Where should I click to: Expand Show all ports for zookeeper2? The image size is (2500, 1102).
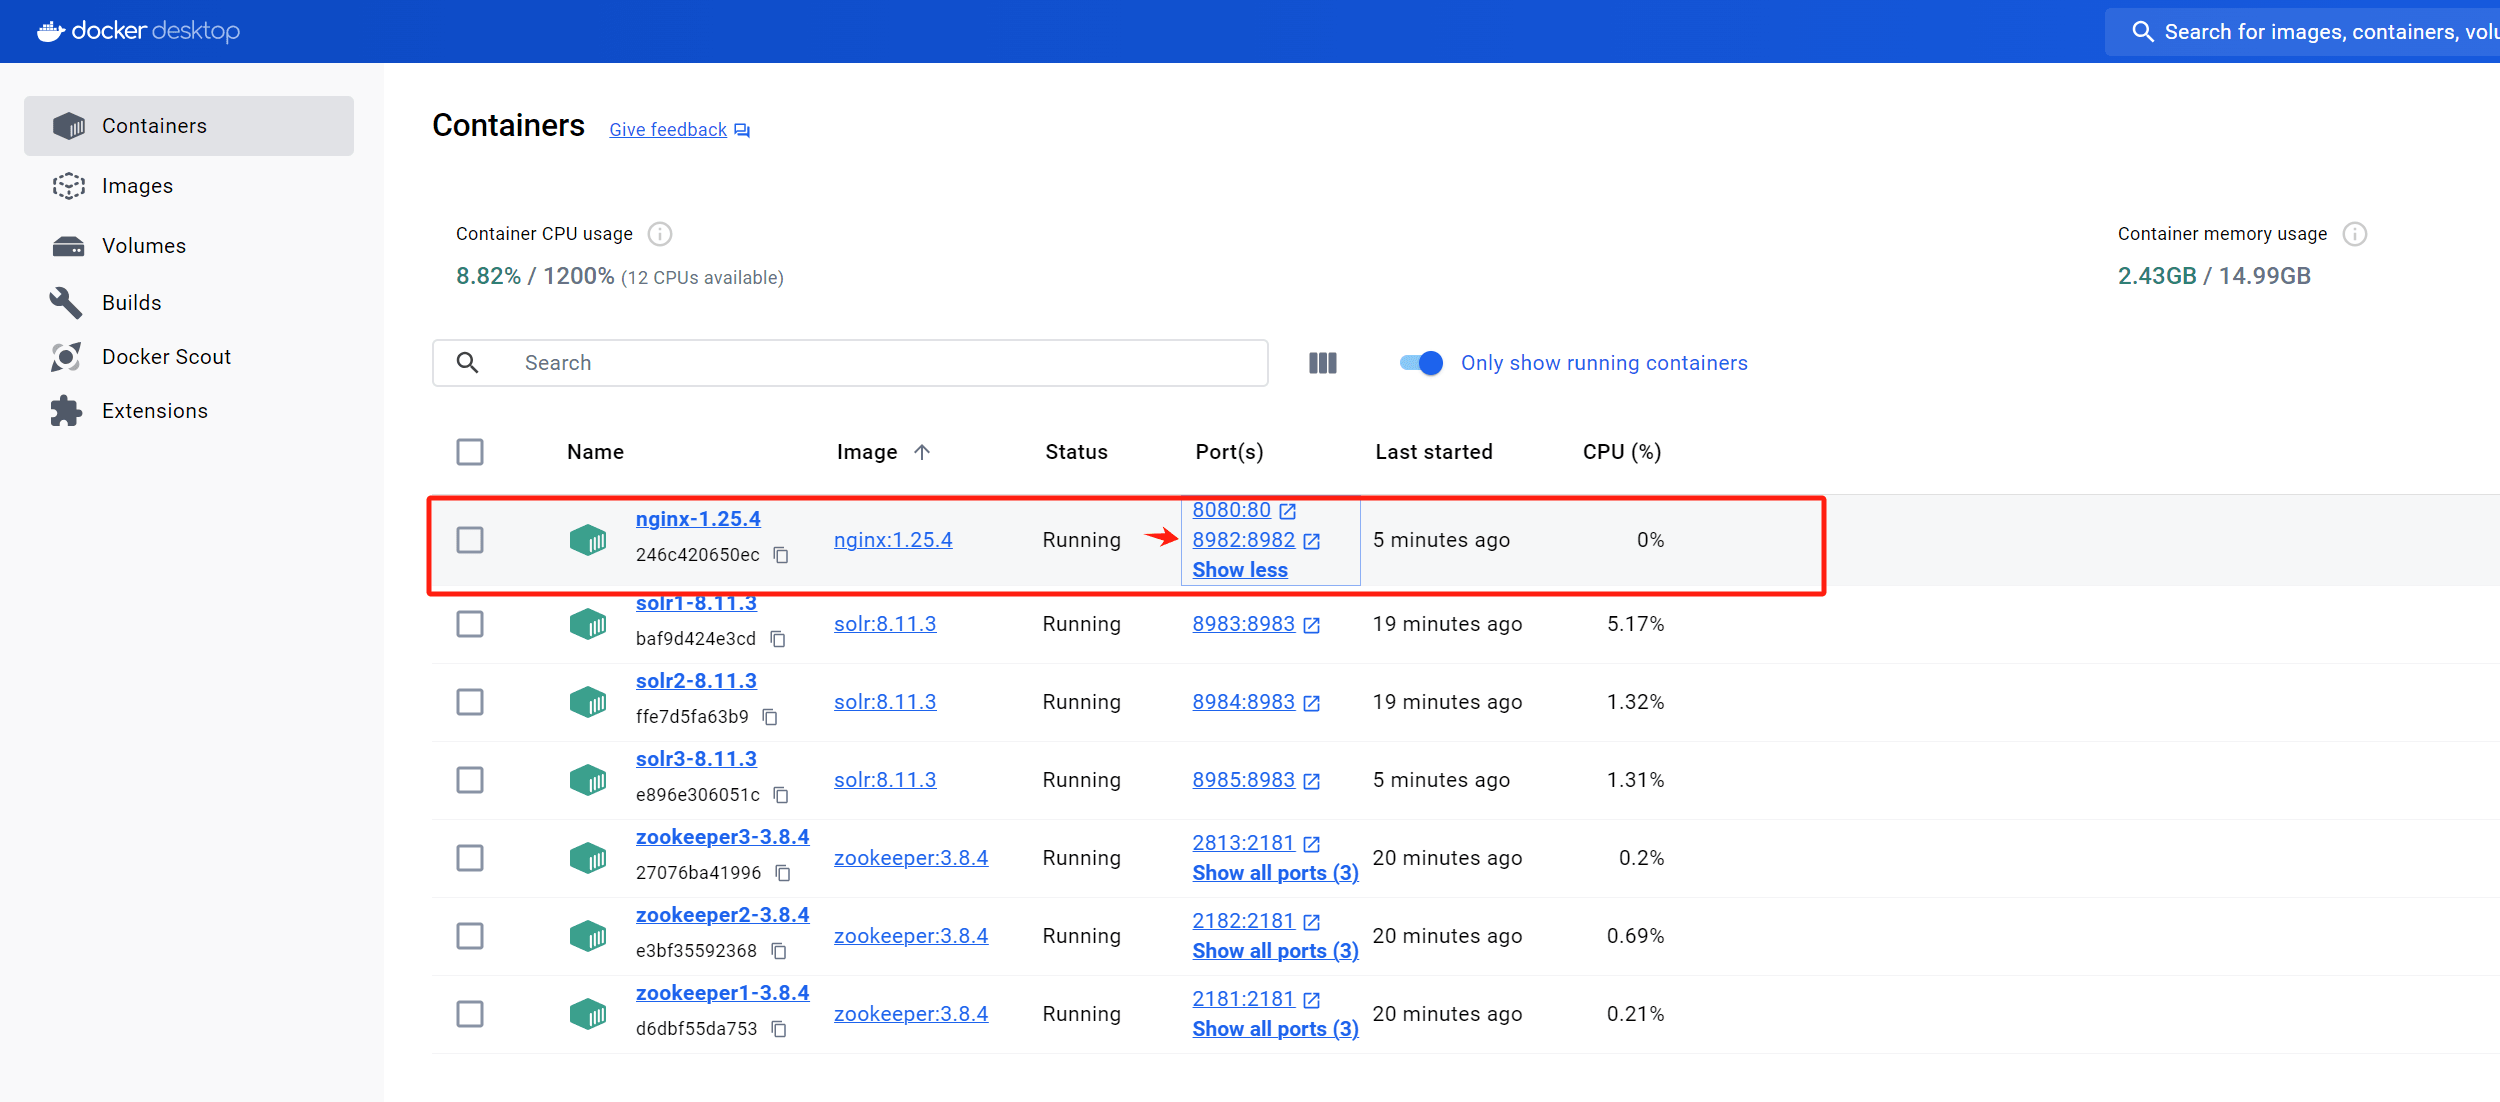(x=1275, y=951)
